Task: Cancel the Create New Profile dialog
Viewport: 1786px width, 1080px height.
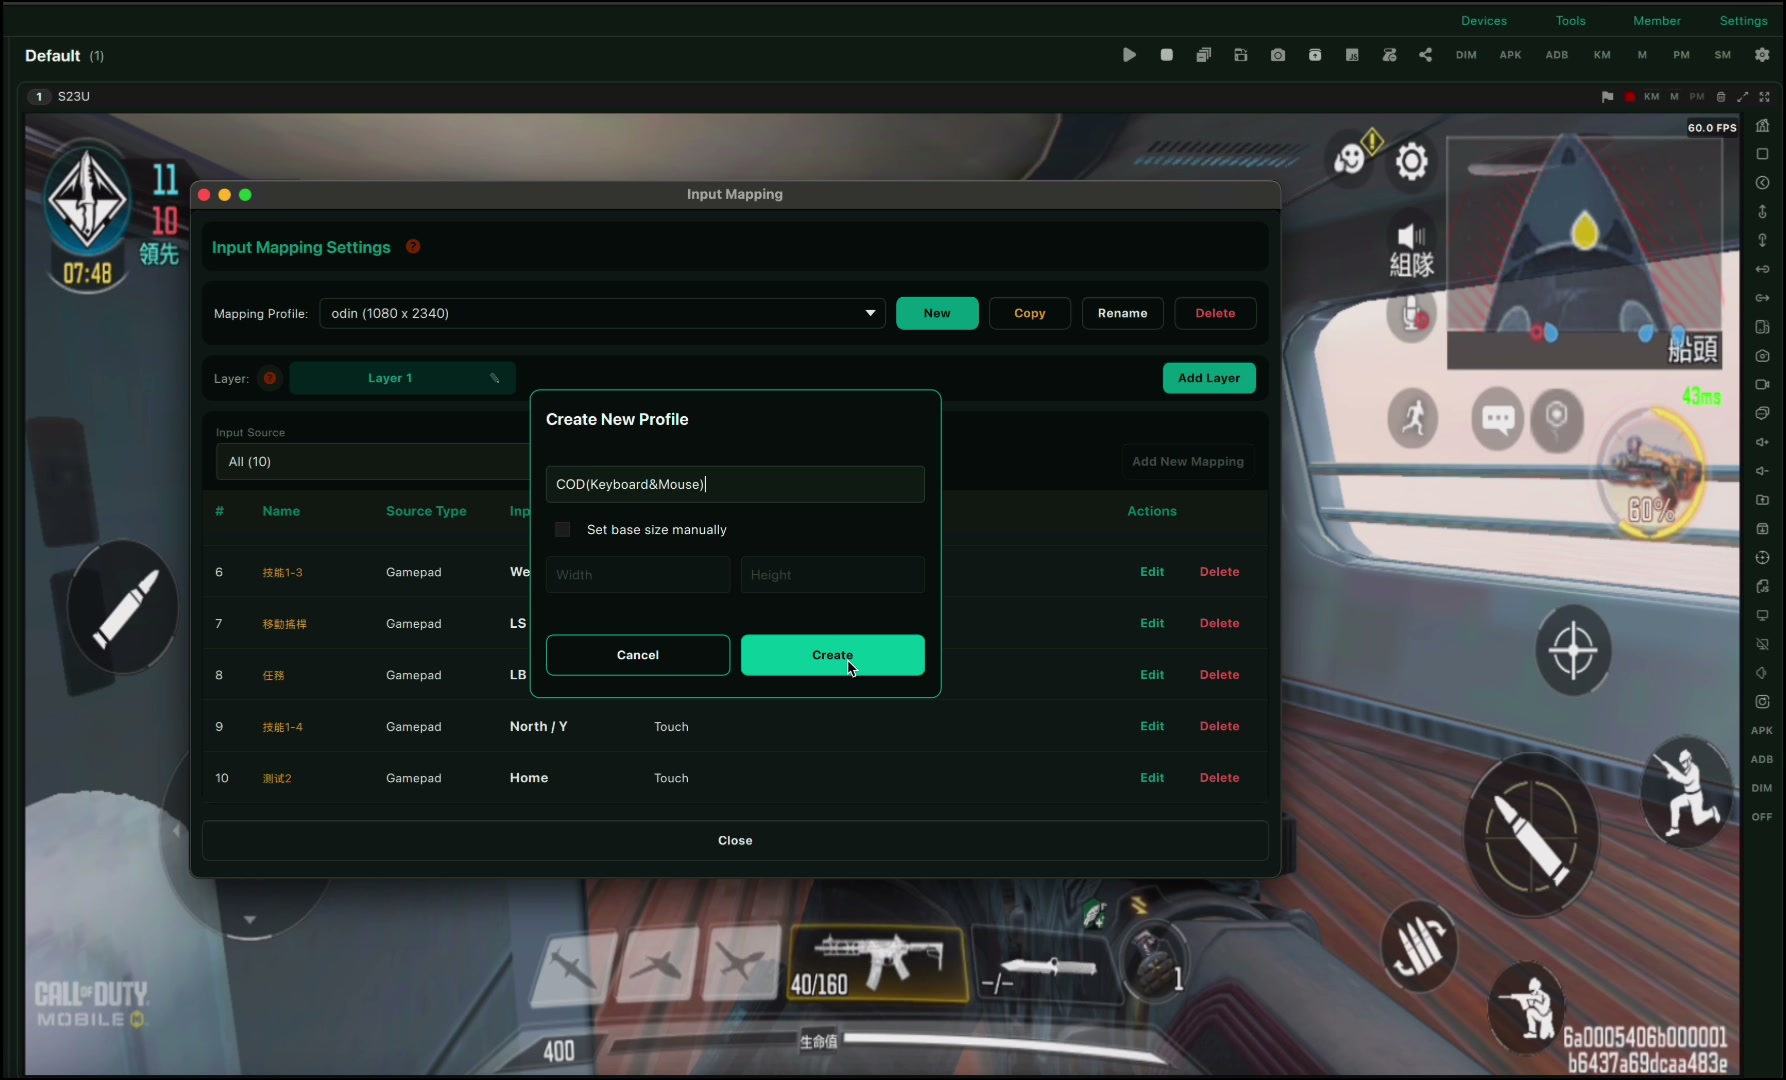Action: point(638,655)
